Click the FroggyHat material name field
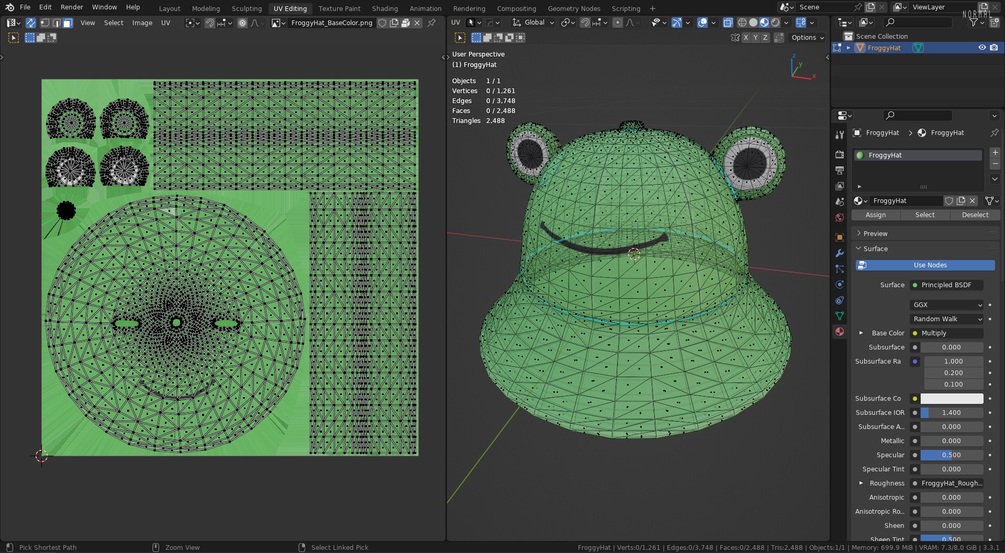The height and width of the screenshot is (553, 1005). pyautogui.click(x=906, y=201)
